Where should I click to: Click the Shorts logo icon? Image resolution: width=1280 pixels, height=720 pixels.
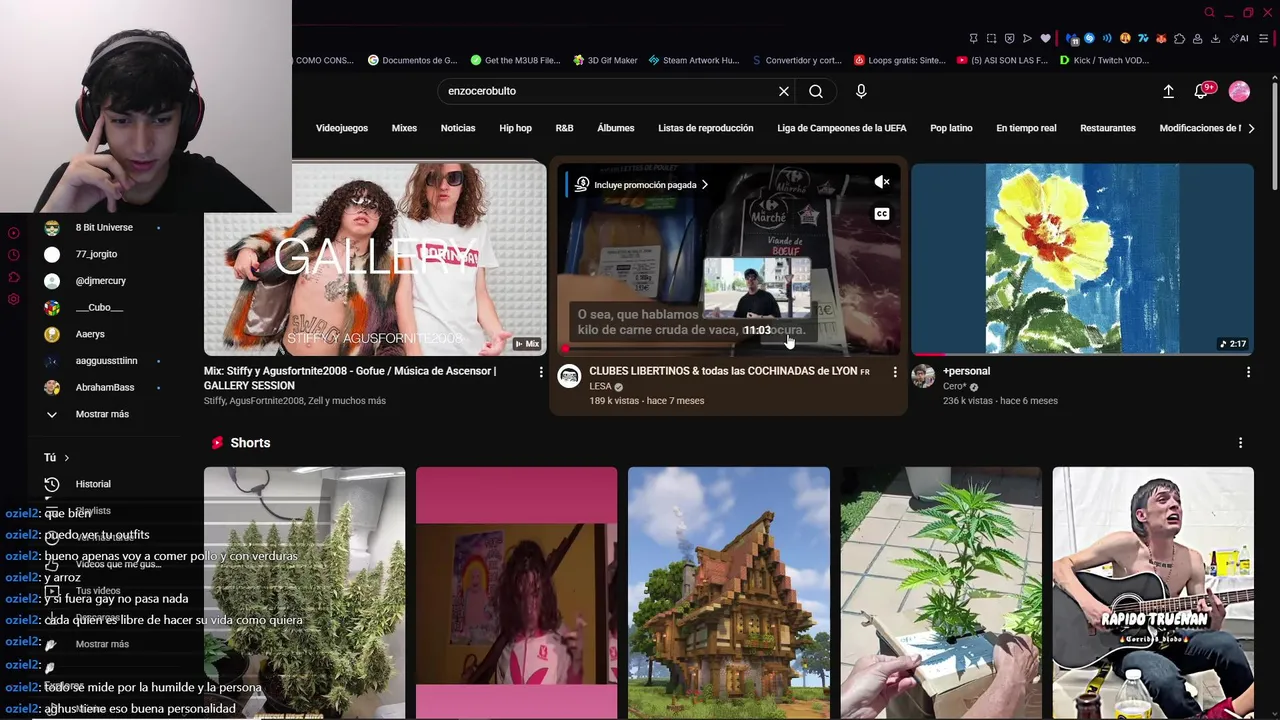(x=217, y=443)
